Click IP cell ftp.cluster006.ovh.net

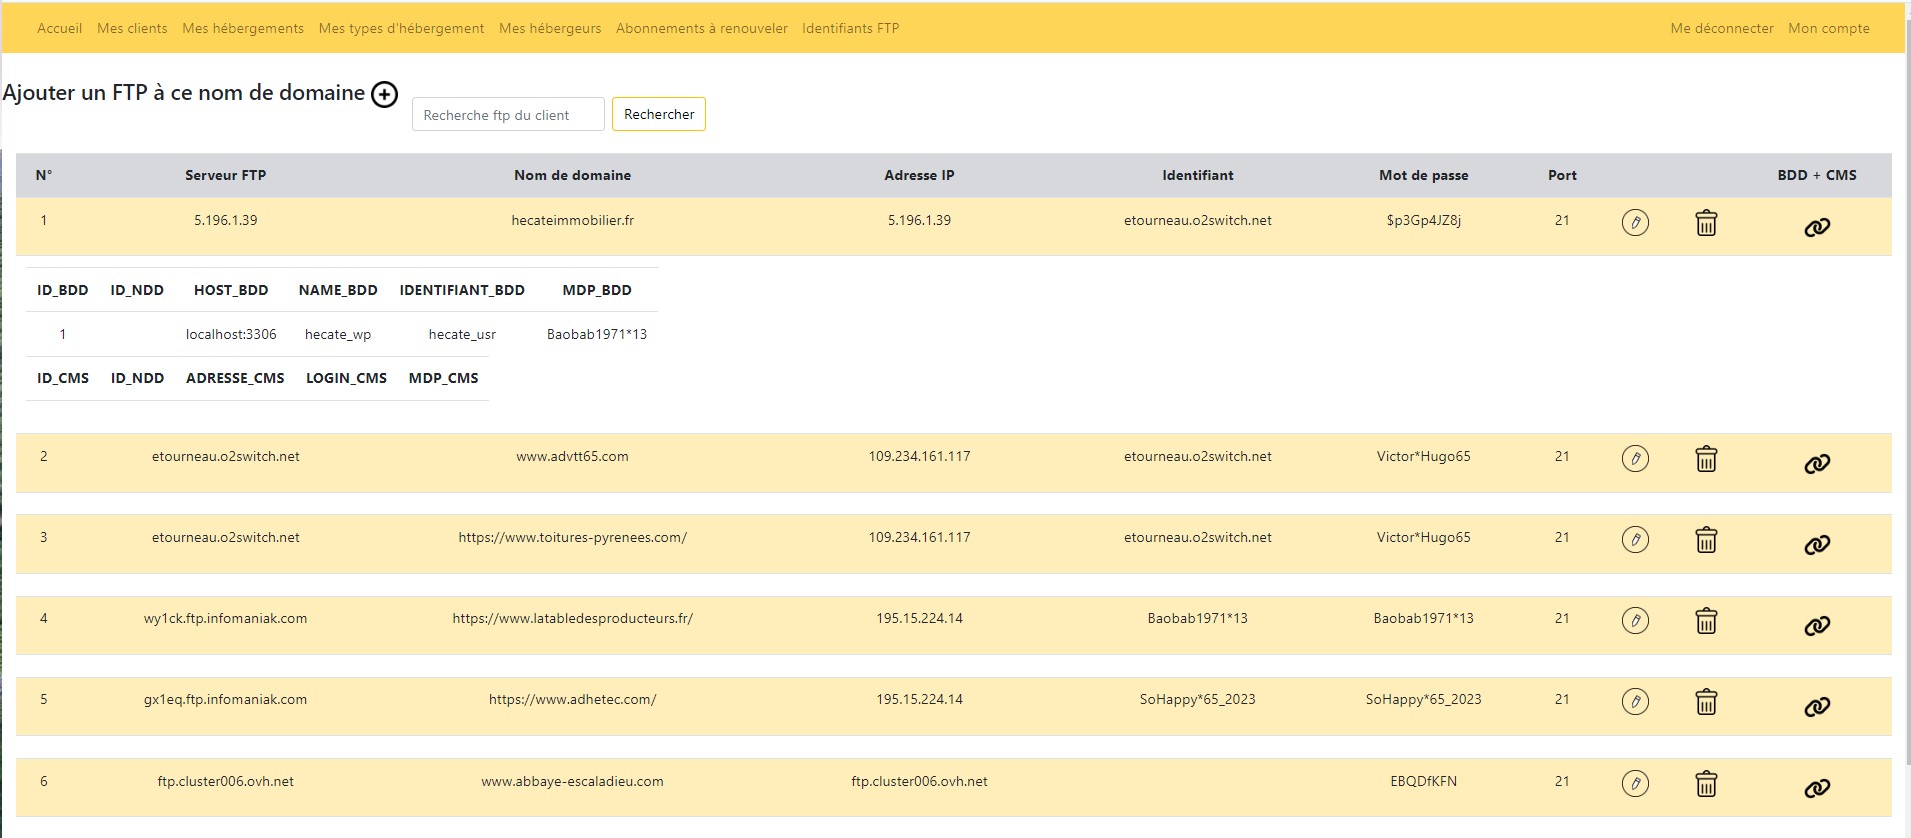(919, 781)
